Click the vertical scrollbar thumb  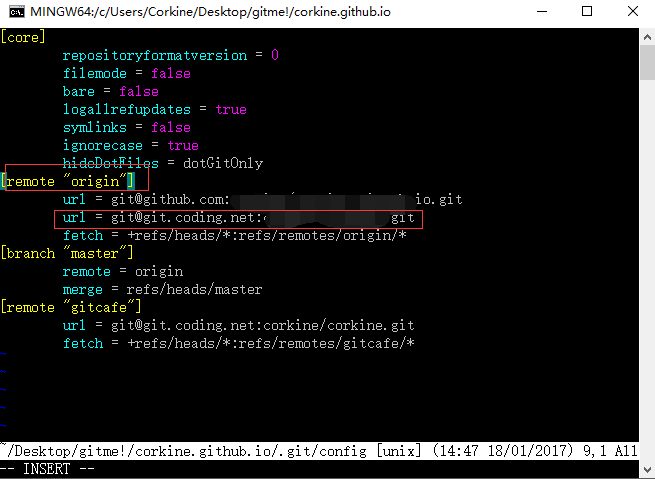(x=646, y=62)
